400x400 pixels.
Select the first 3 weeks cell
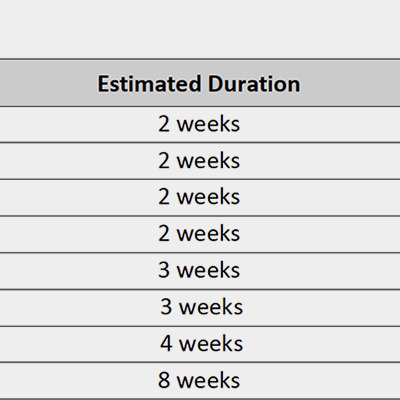[x=200, y=271]
